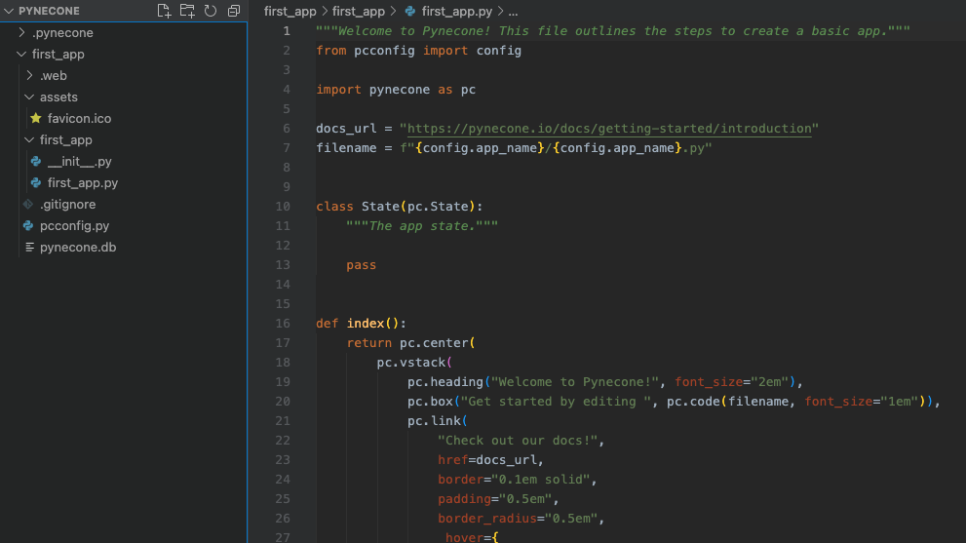Refresh the explorer with the refresh icon

click(x=210, y=10)
